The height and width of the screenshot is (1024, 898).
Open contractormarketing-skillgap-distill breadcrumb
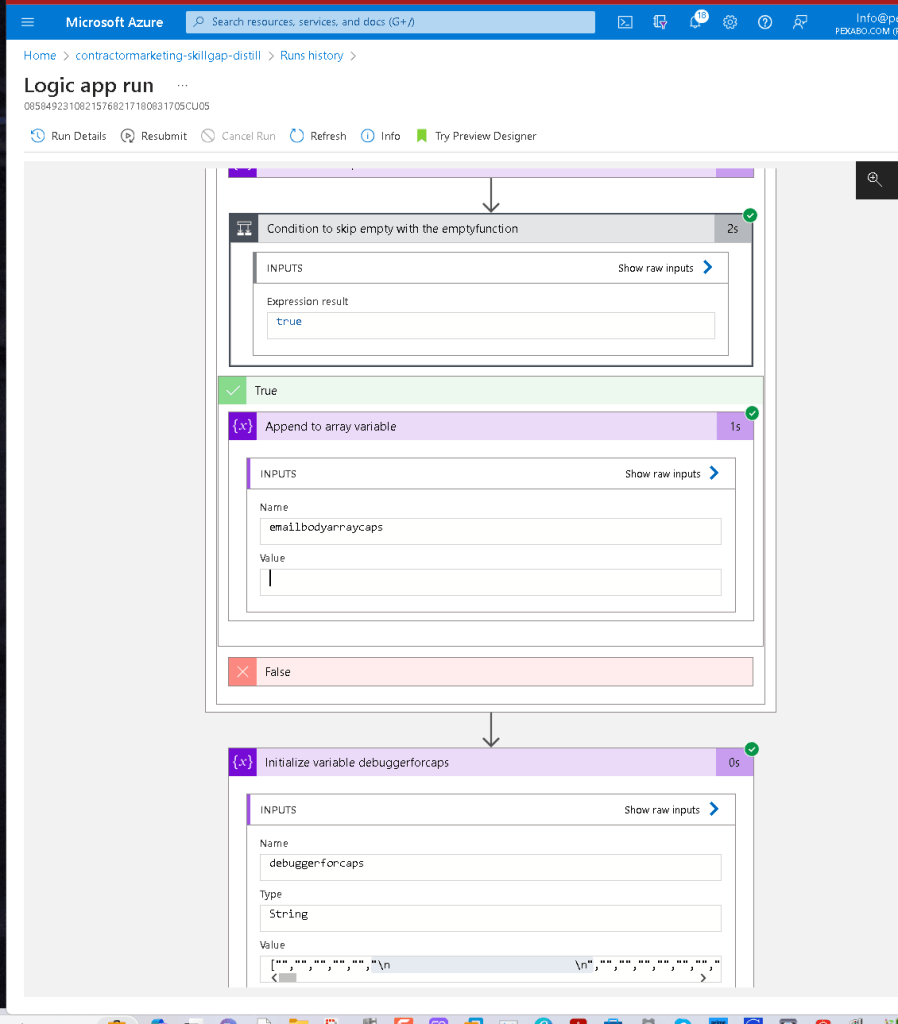coord(168,56)
